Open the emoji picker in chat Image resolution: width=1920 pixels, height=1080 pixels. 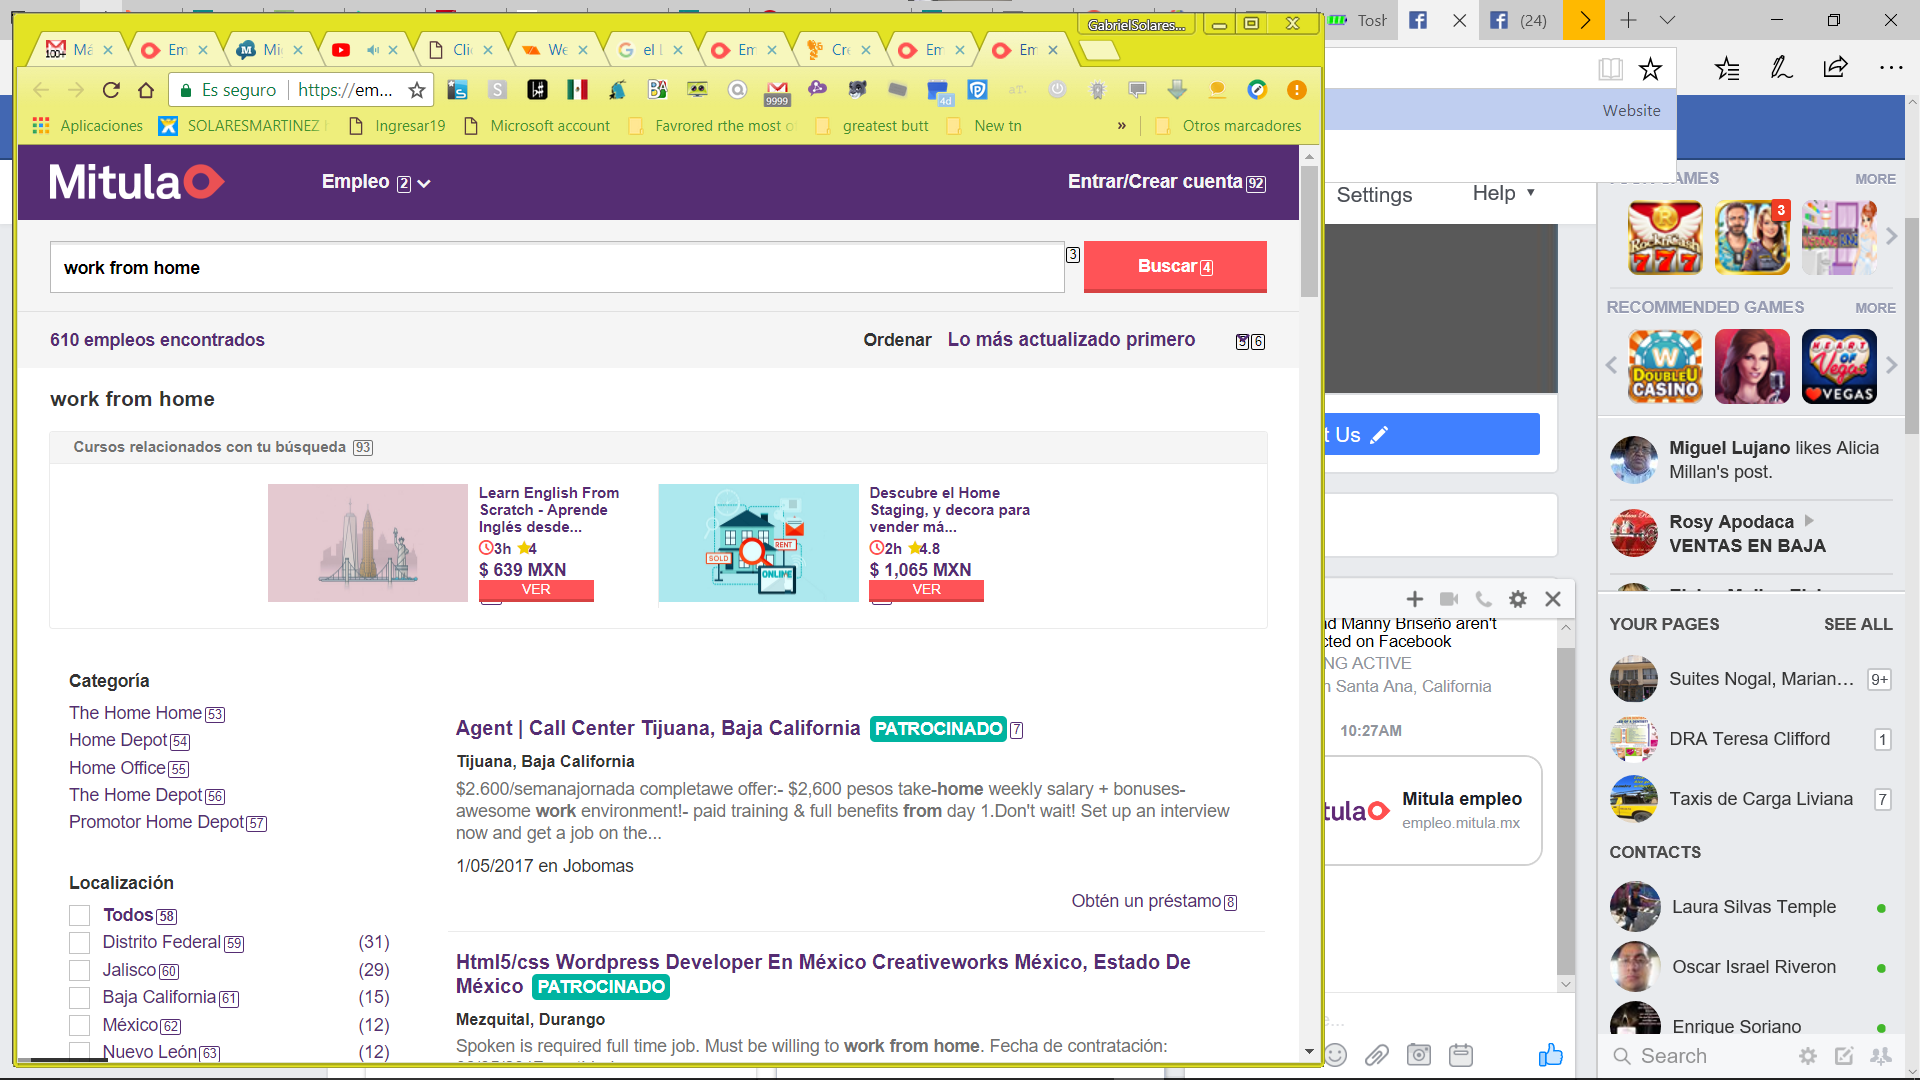pos(1336,1055)
